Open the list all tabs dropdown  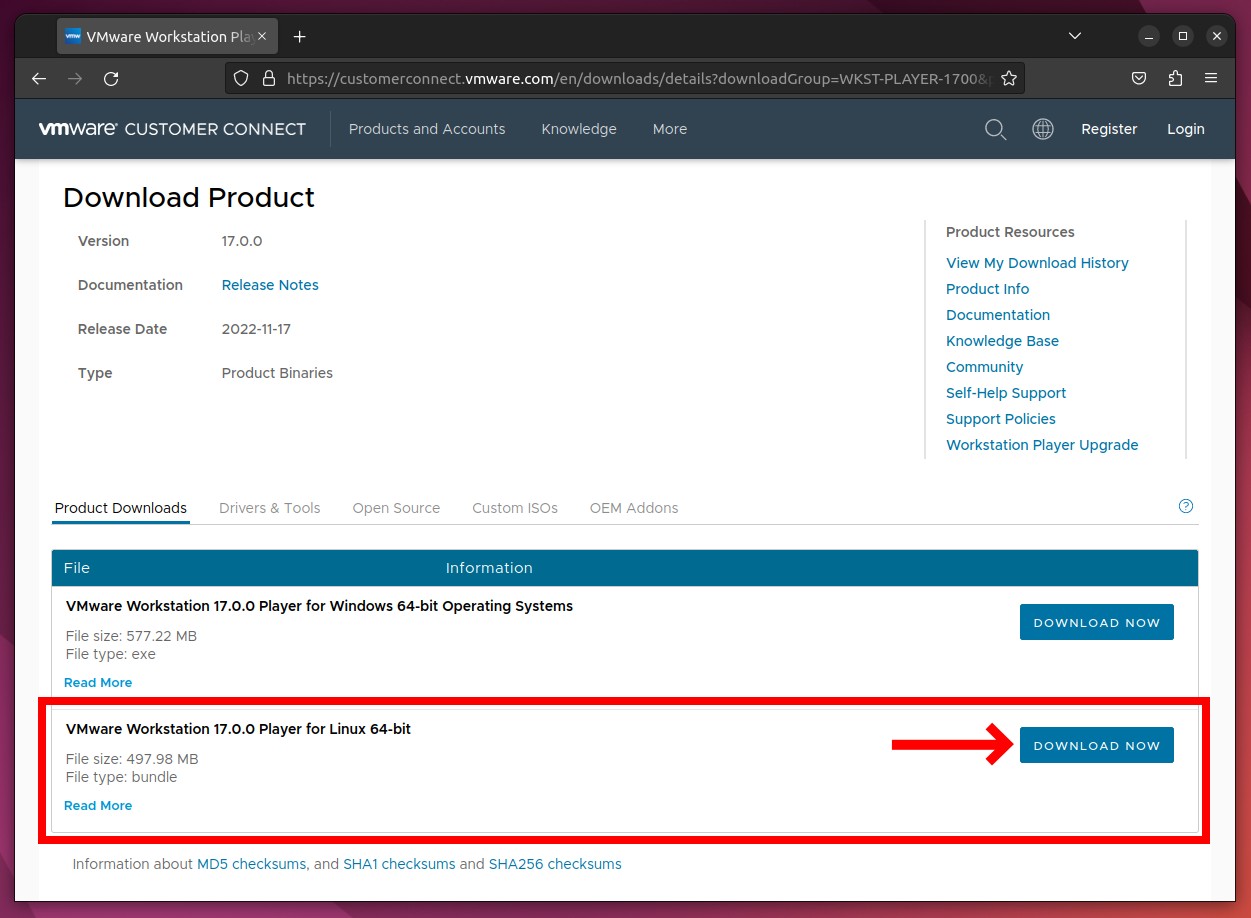click(1075, 36)
